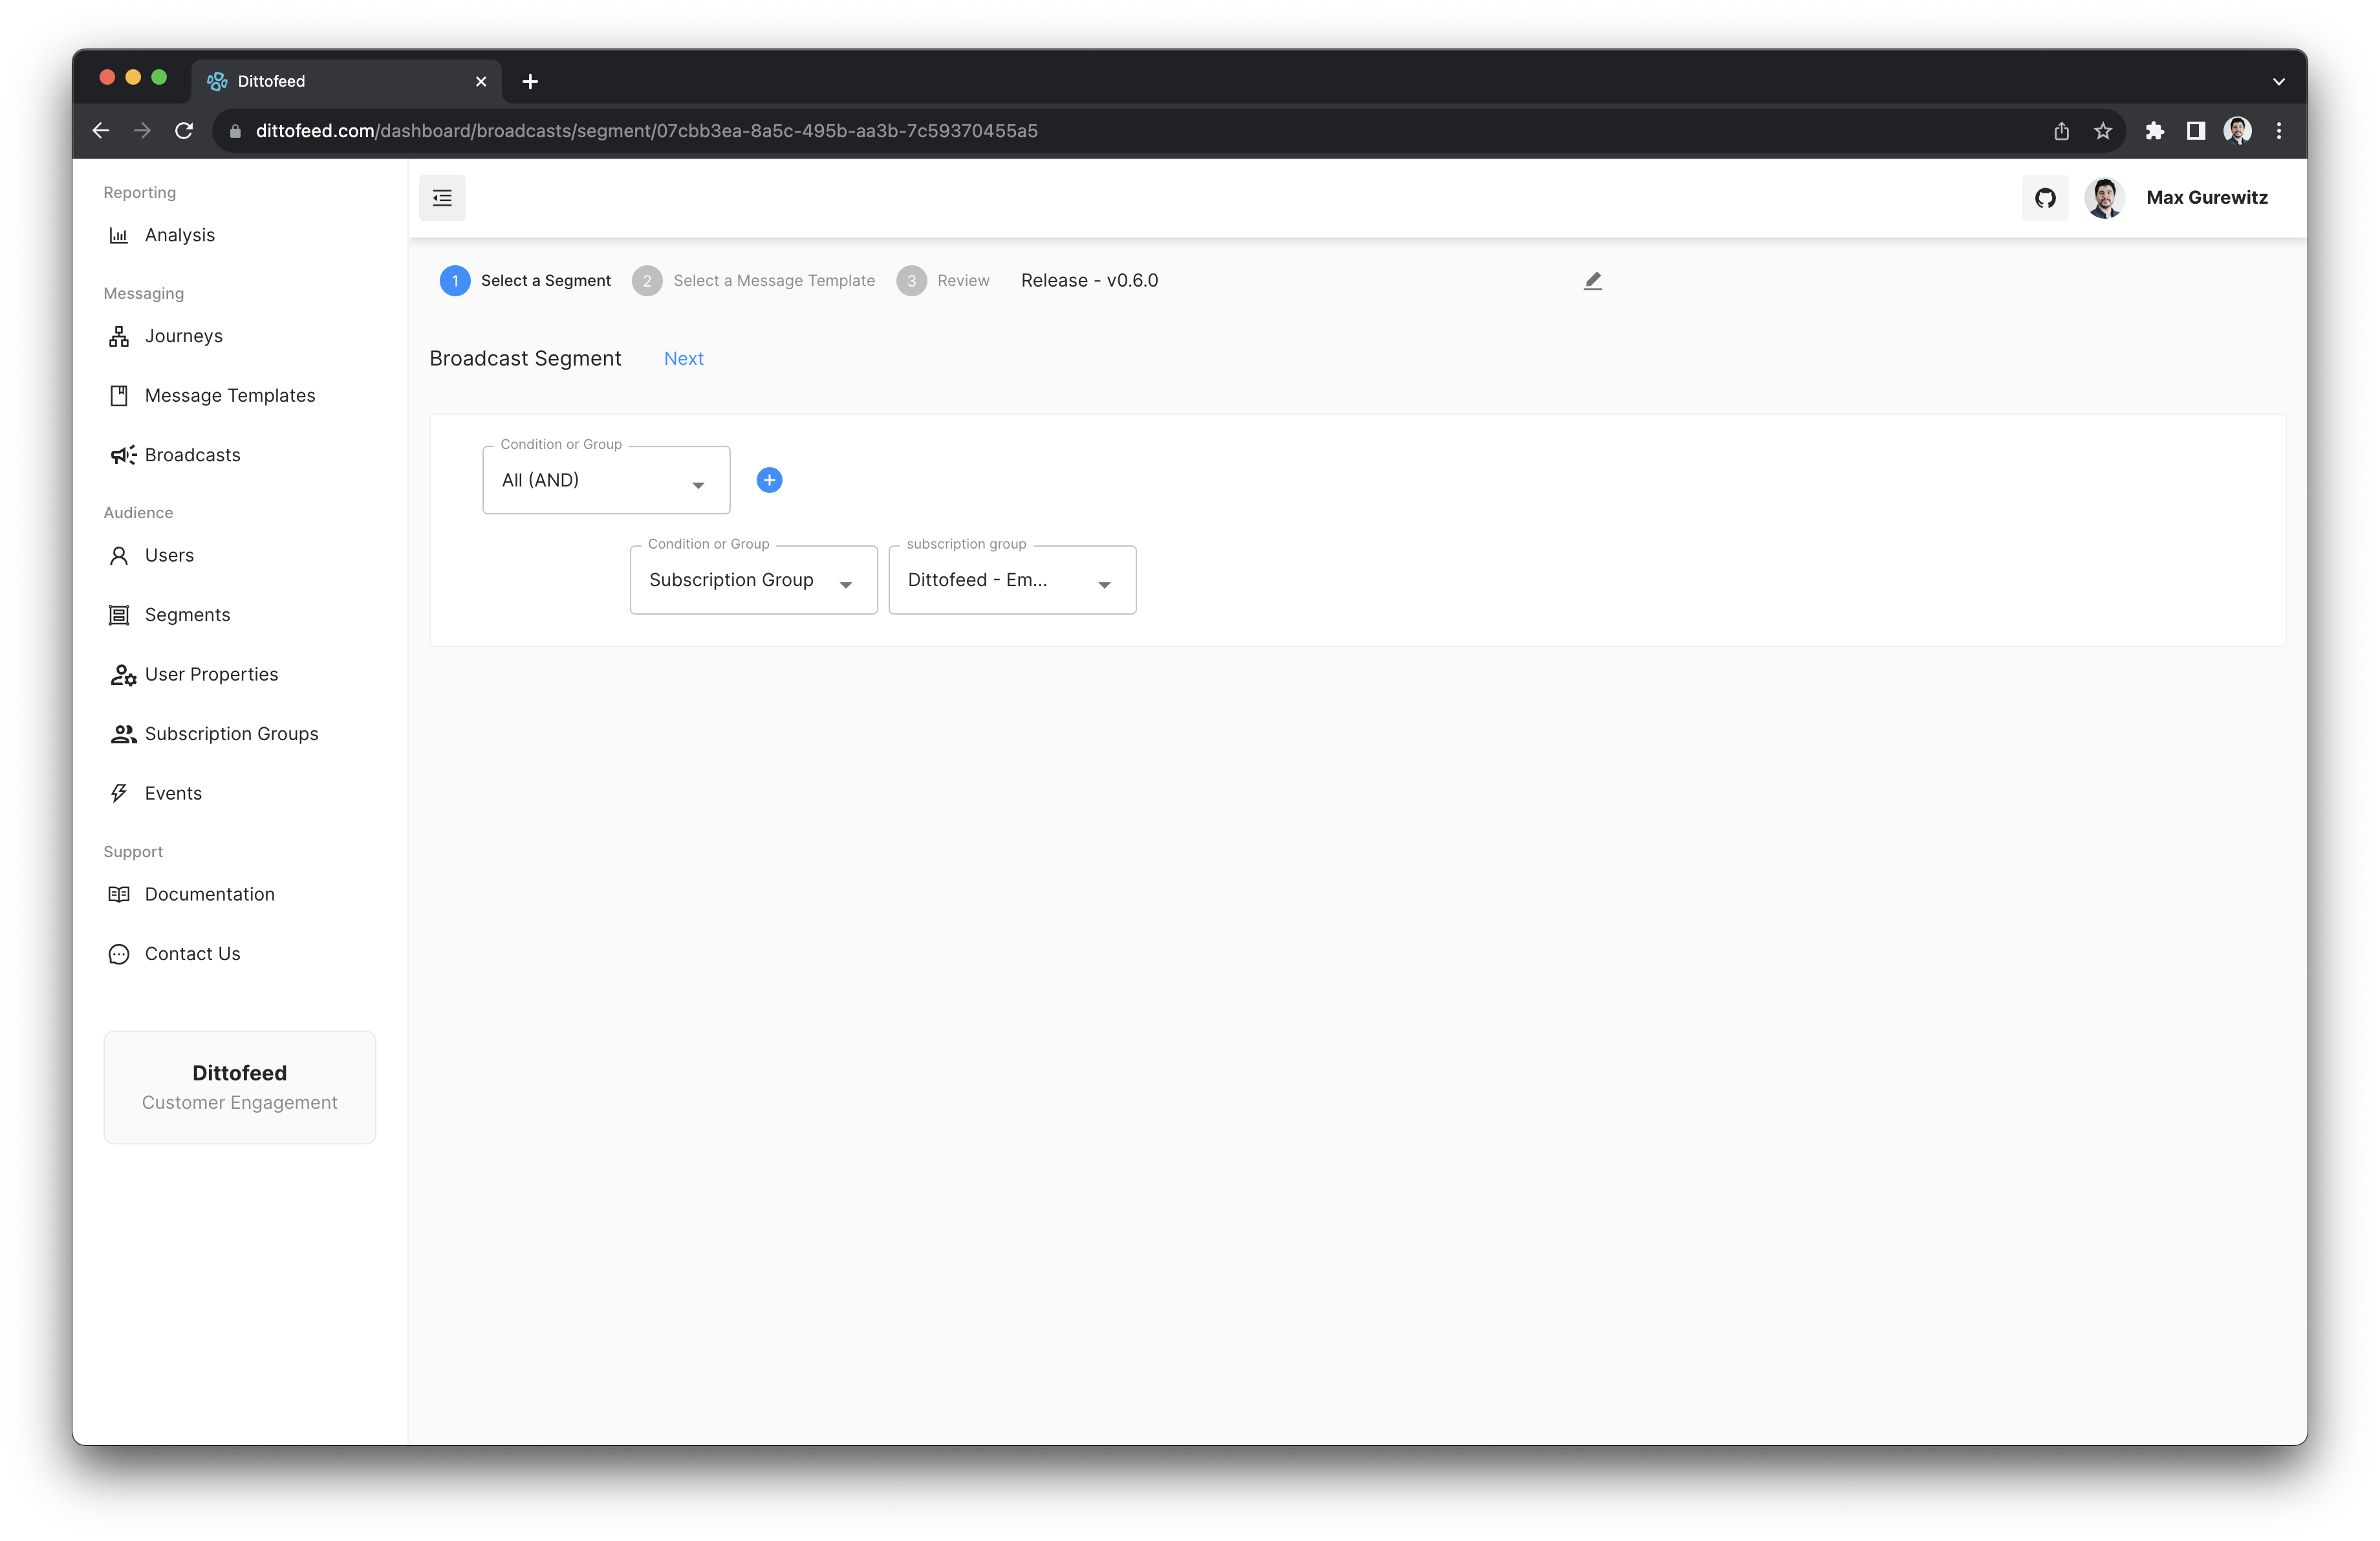Open the browser three-dot menu
2380x1541 pixels.
click(x=2279, y=131)
